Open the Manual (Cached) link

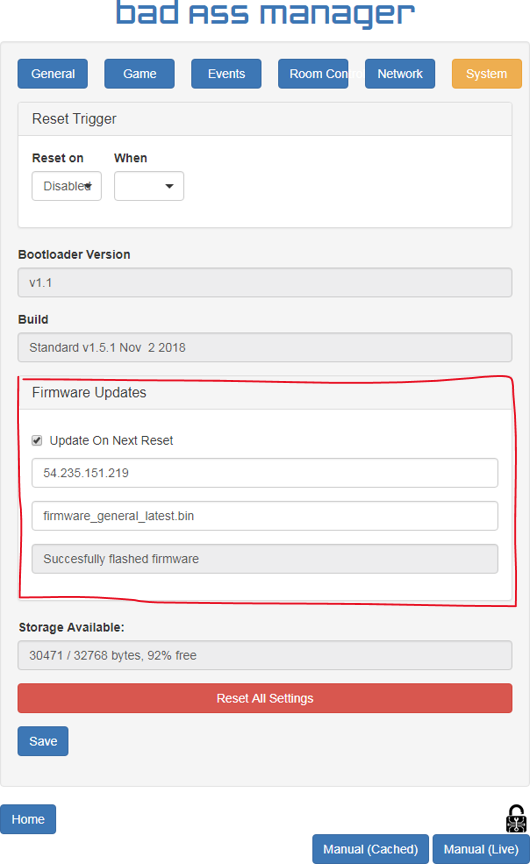[x=370, y=849]
